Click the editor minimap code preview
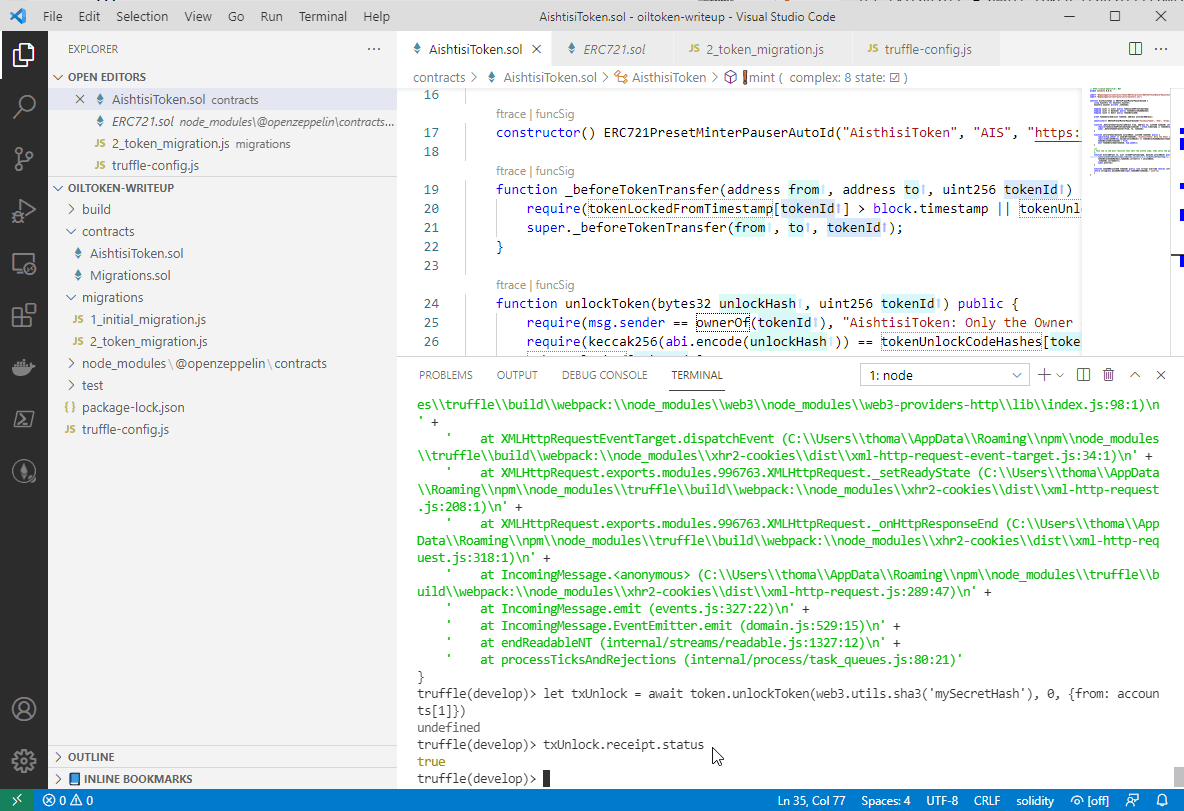The width and height of the screenshot is (1184, 811). pyautogui.click(x=1128, y=131)
